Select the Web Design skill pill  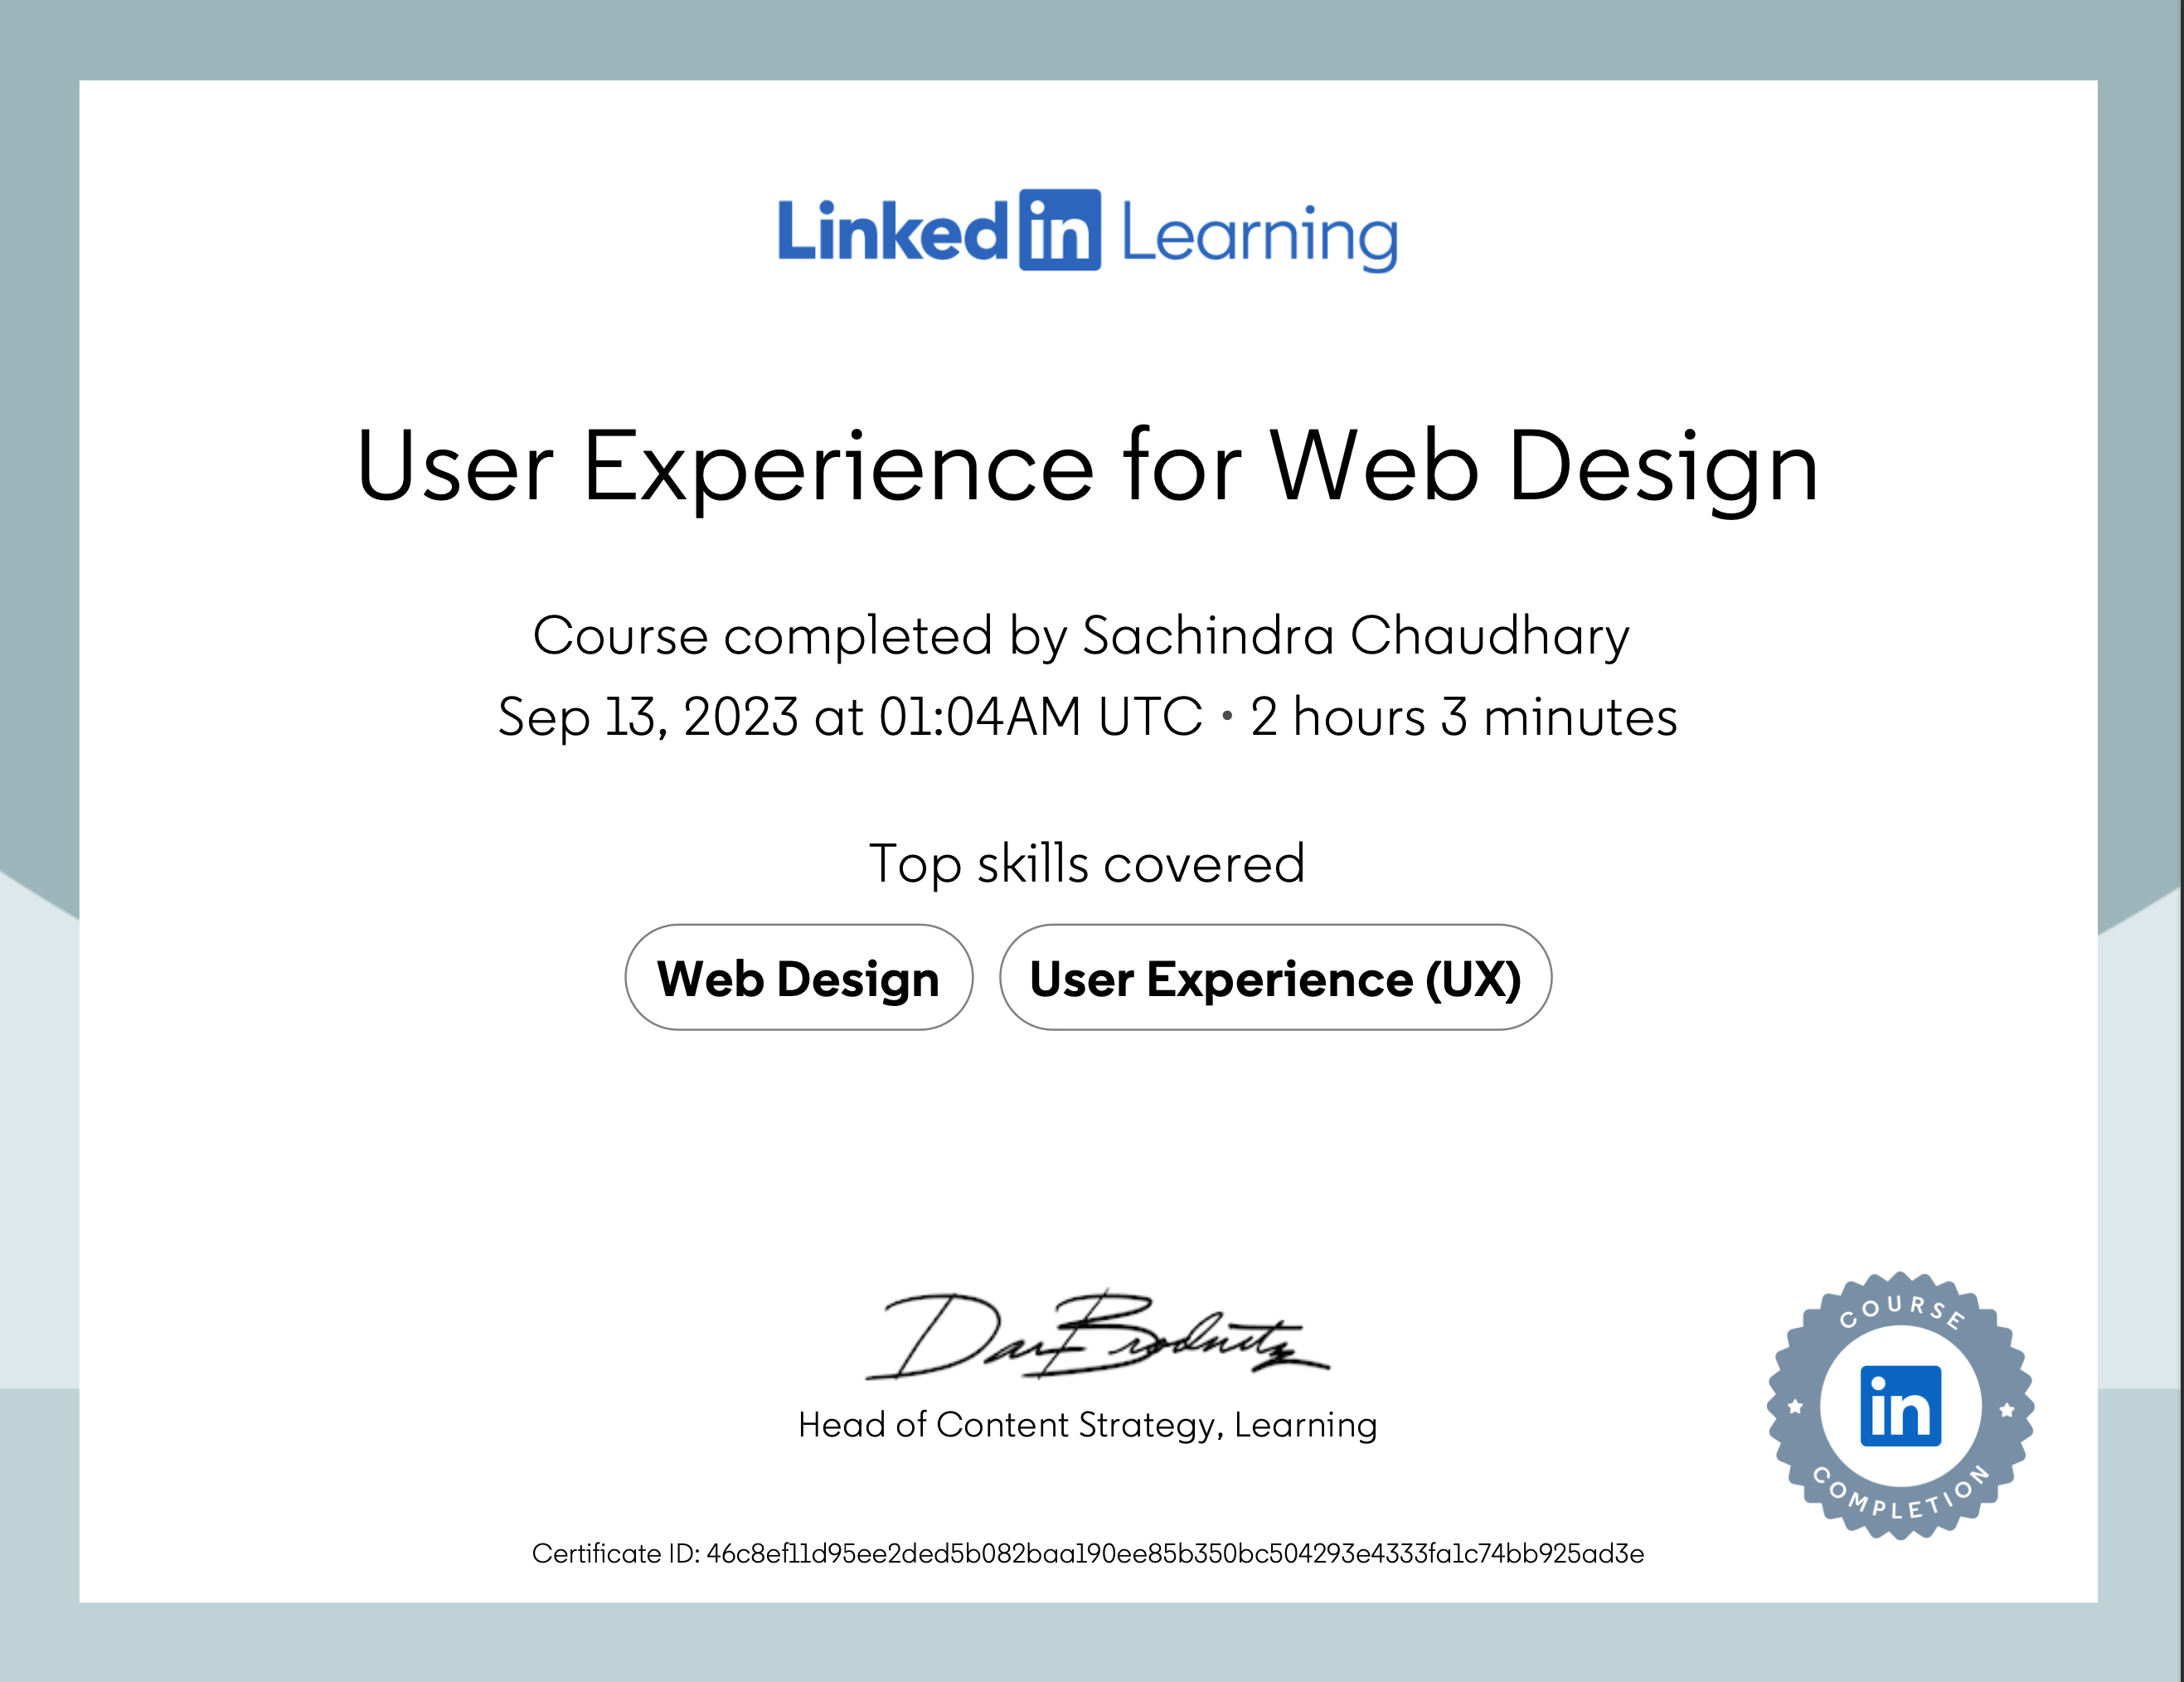799,978
